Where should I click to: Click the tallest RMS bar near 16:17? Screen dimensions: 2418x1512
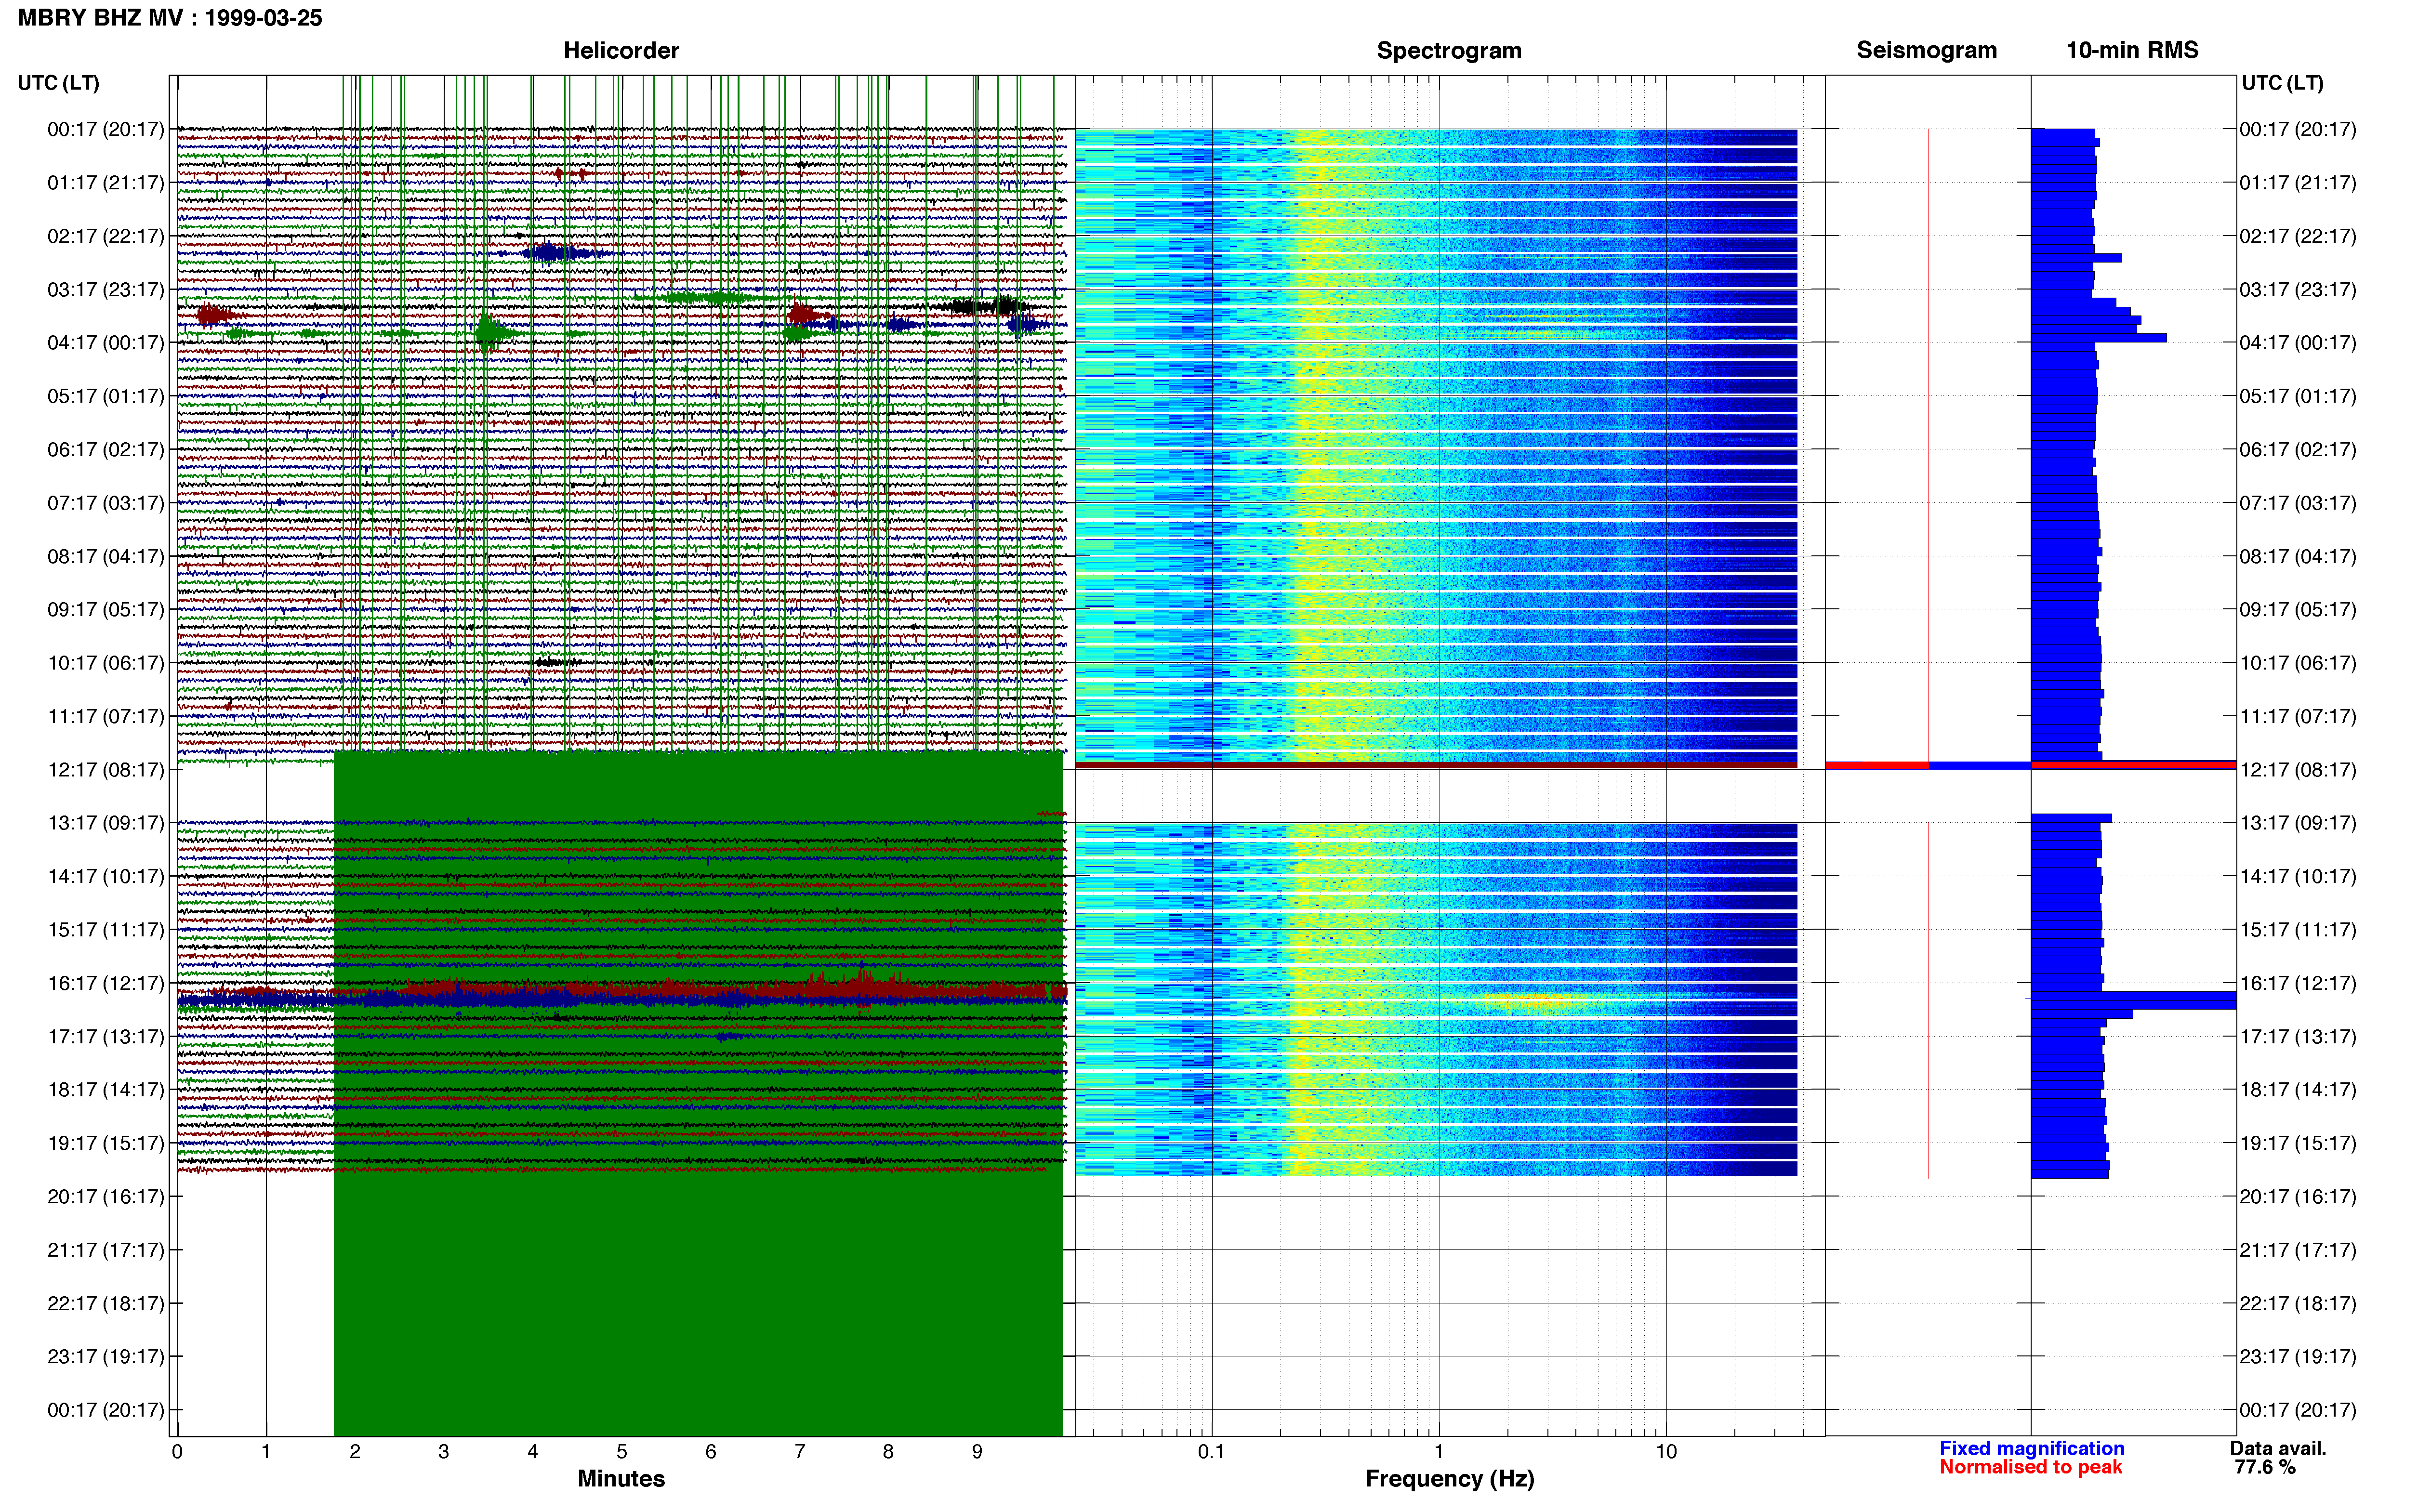pos(2134,1000)
